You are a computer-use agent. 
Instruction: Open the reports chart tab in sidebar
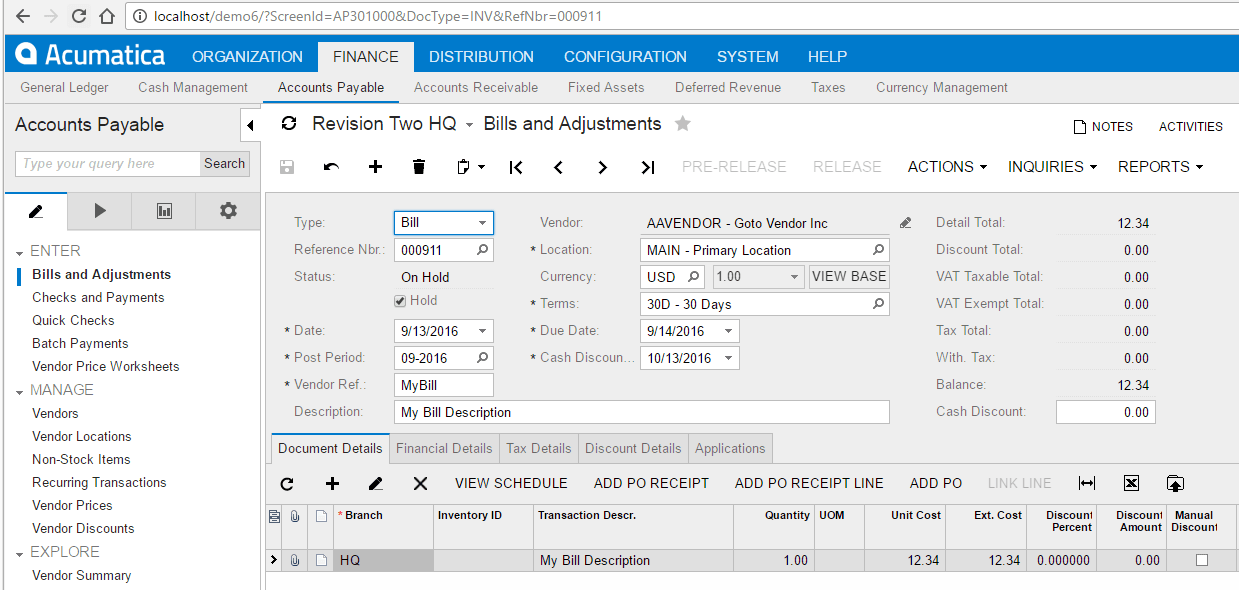164,211
